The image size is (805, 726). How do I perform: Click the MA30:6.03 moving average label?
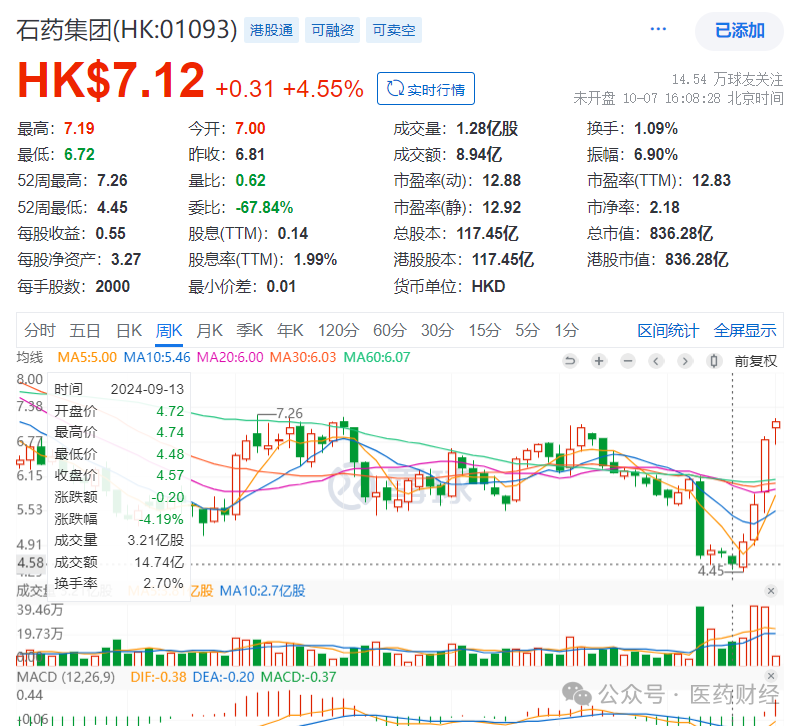[x=303, y=357]
